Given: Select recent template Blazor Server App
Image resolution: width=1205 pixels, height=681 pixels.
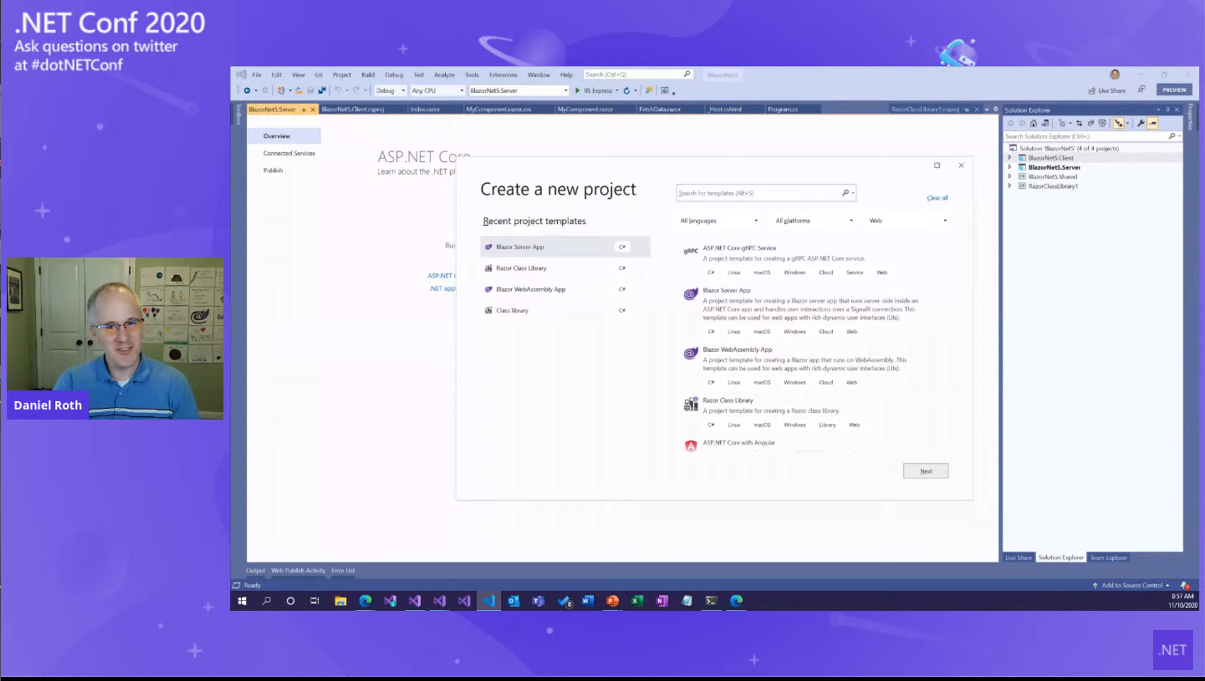Looking at the screenshot, I should 565,247.
